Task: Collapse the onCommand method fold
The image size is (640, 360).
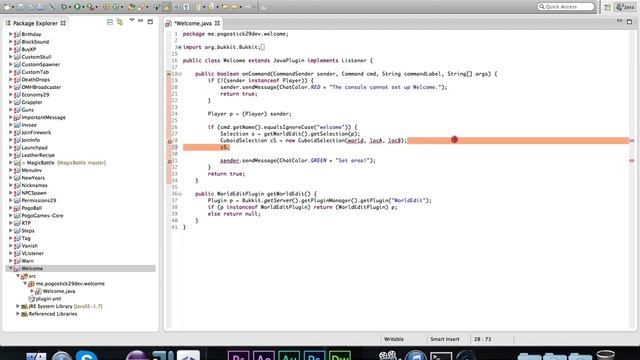Action: (180, 74)
